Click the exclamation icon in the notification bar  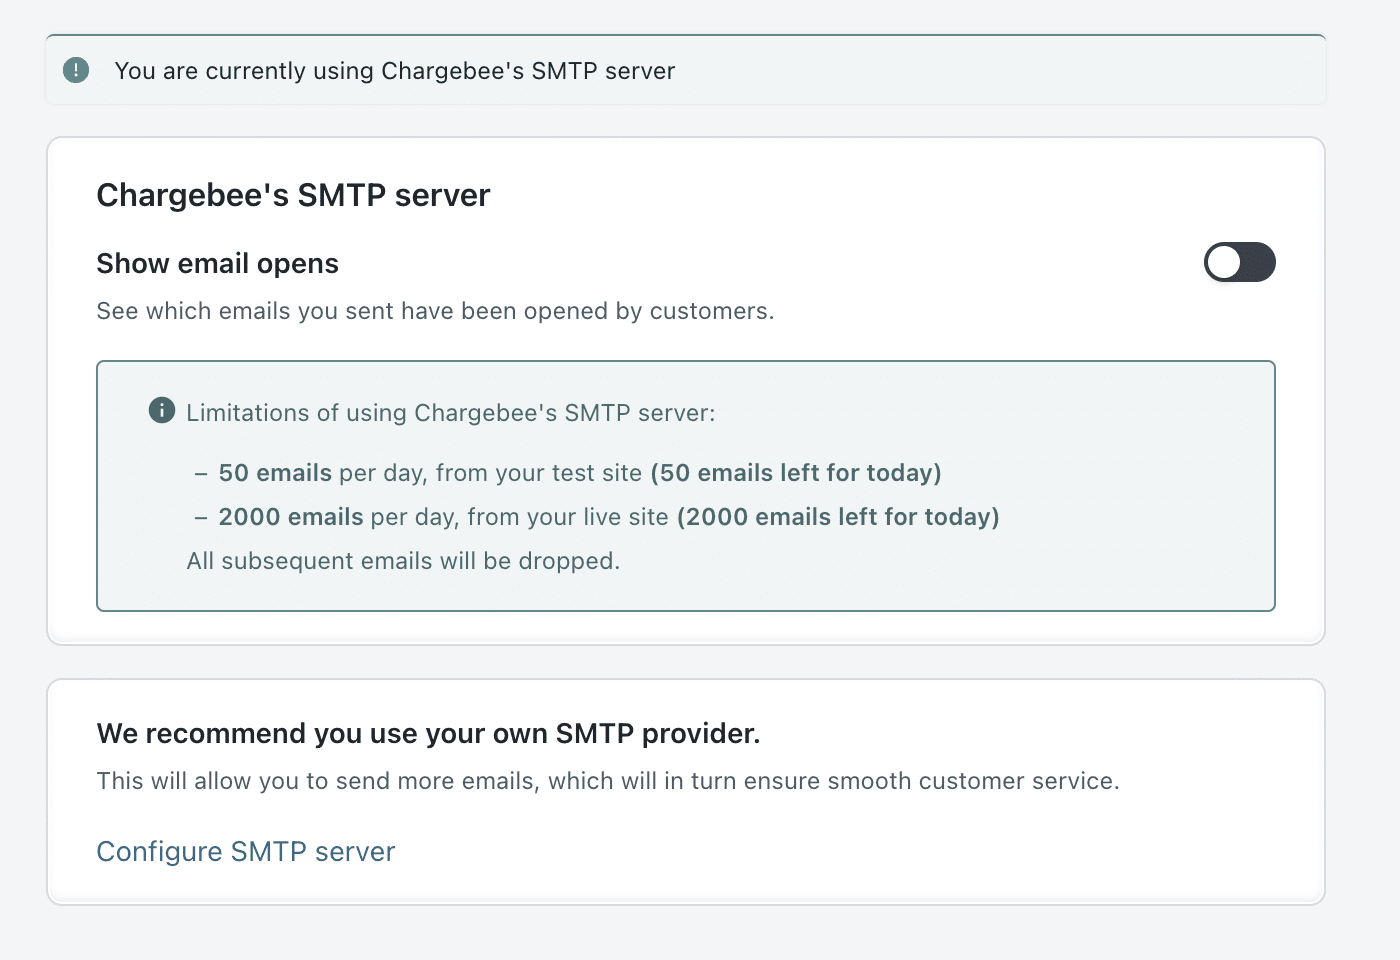[75, 70]
